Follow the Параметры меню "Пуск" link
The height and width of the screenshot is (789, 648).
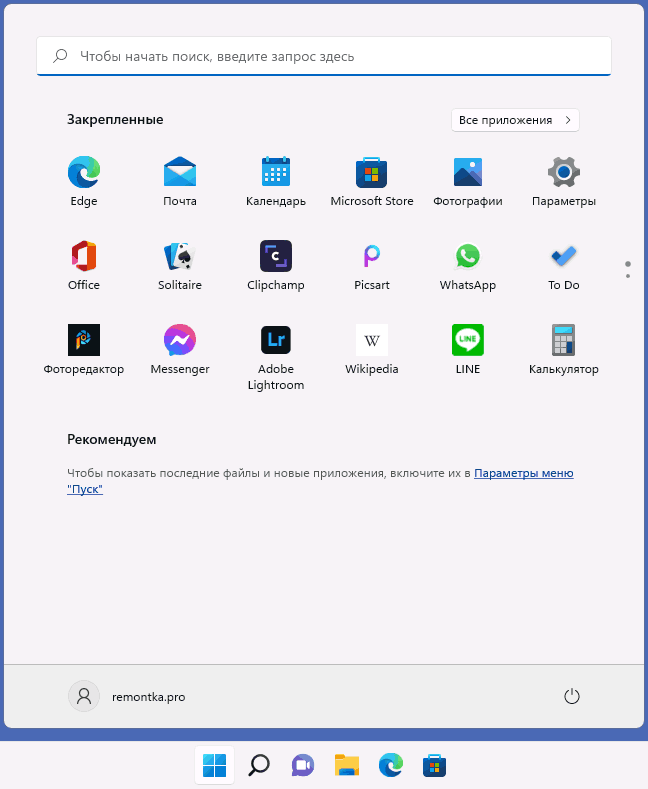(x=524, y=473)
